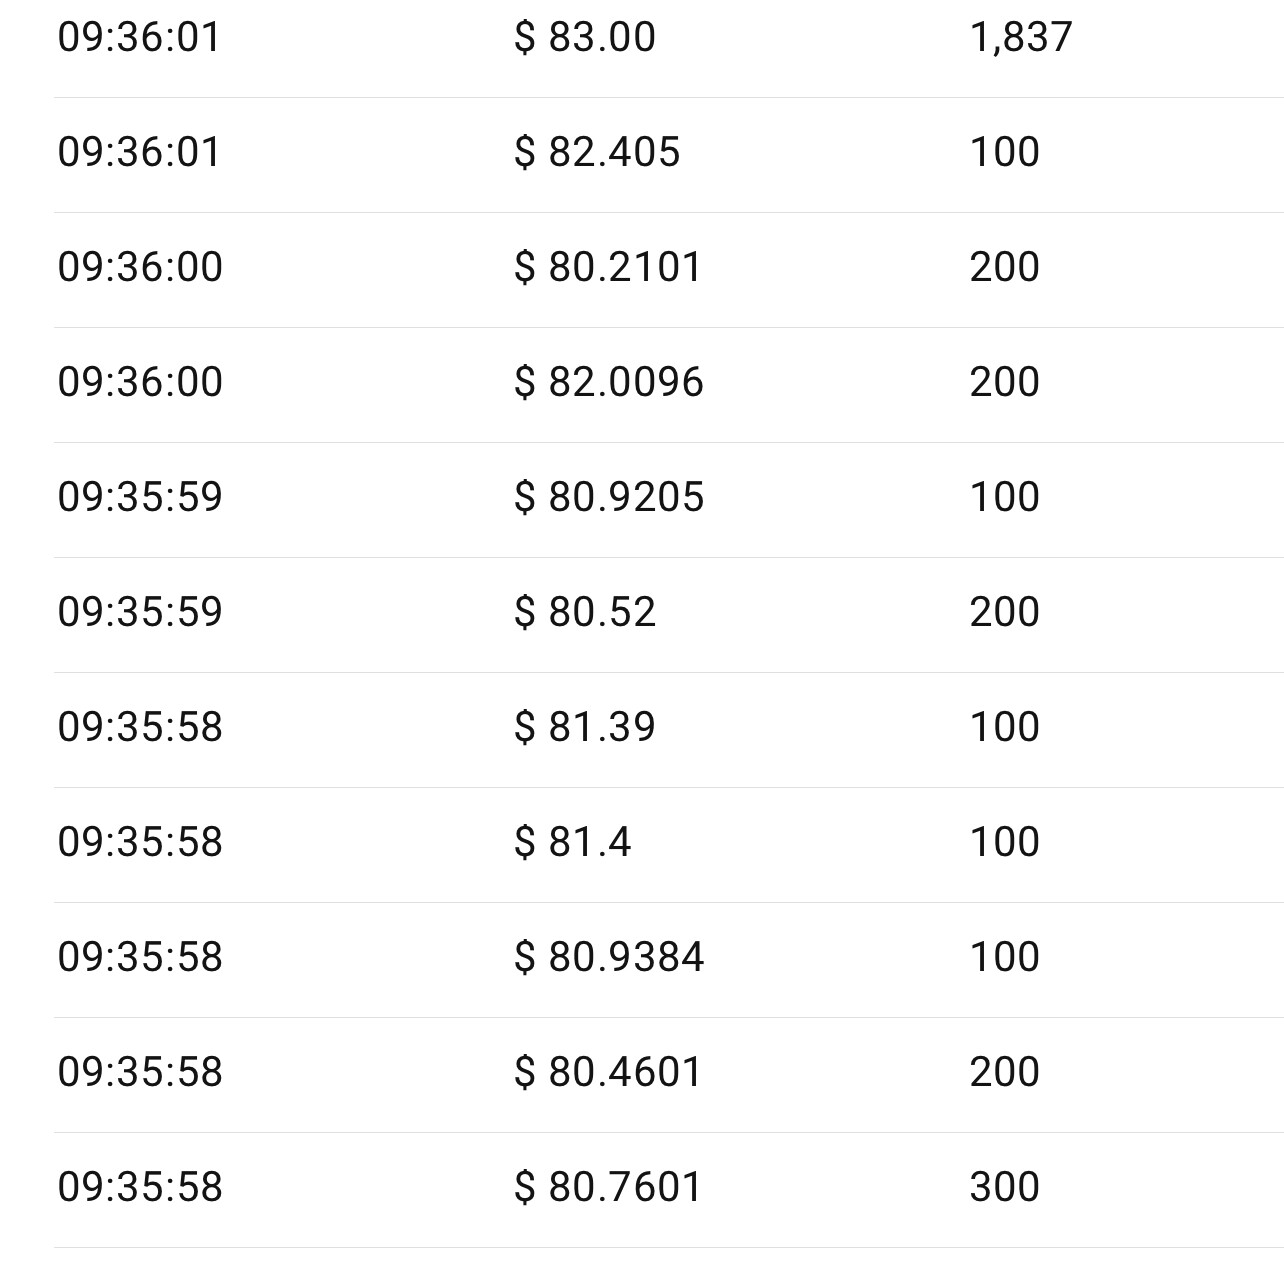Viewport: 1284px width, 1284px height.
Task: Click the $ 80.2101 price entry
Action: 608,268
